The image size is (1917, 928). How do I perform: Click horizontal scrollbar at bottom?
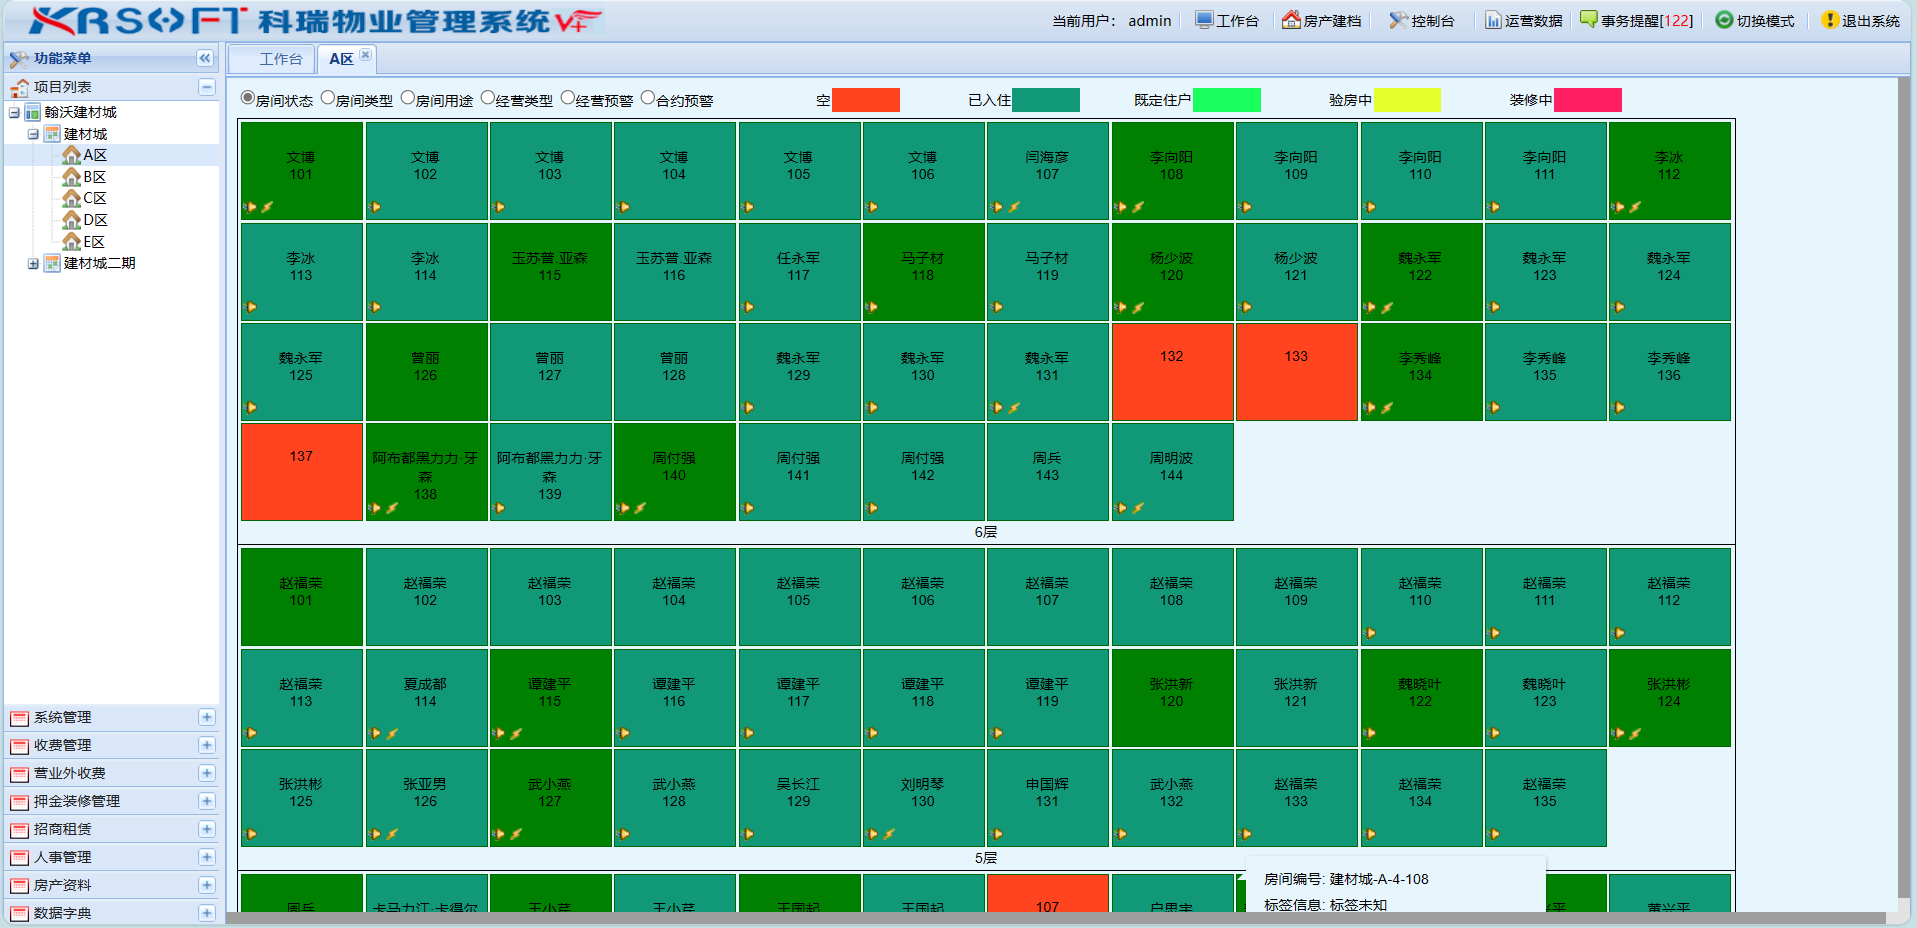(x=1055, y=918)
